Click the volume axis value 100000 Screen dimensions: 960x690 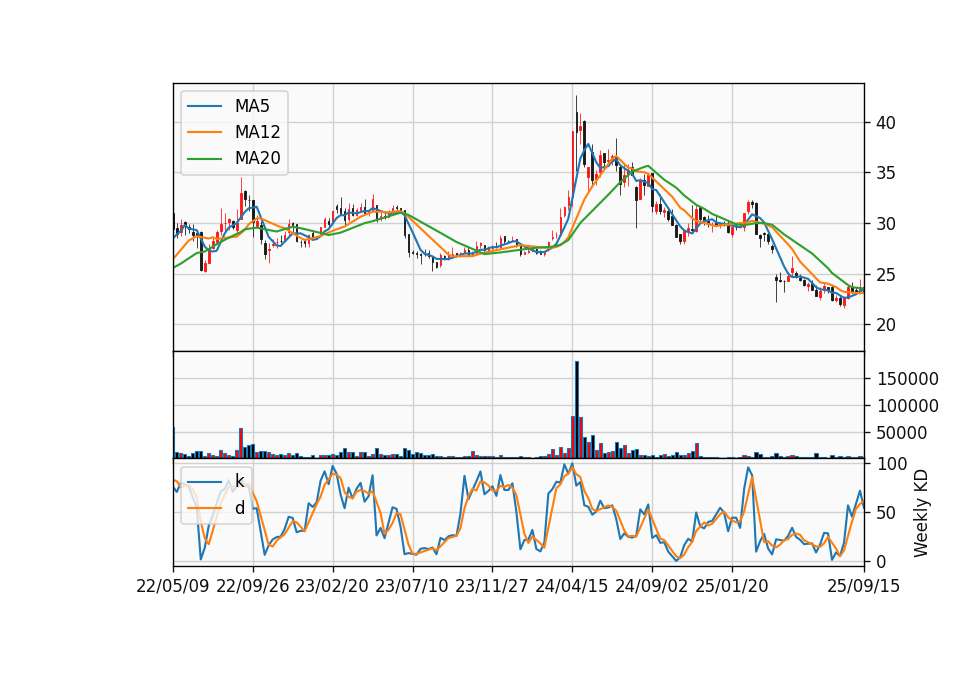pyautogui.click(x=908, y=406)
